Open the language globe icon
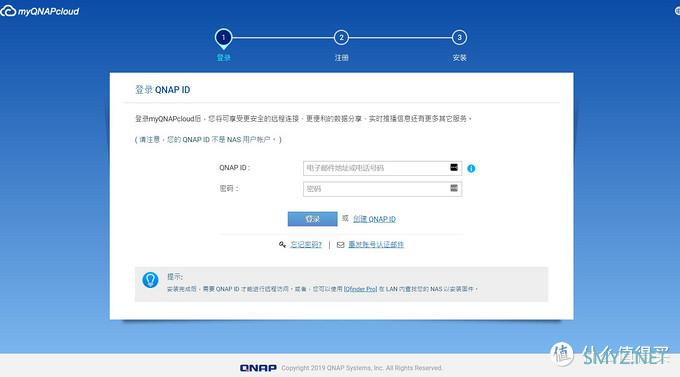 pyautogui.click(x=677, y=11)
